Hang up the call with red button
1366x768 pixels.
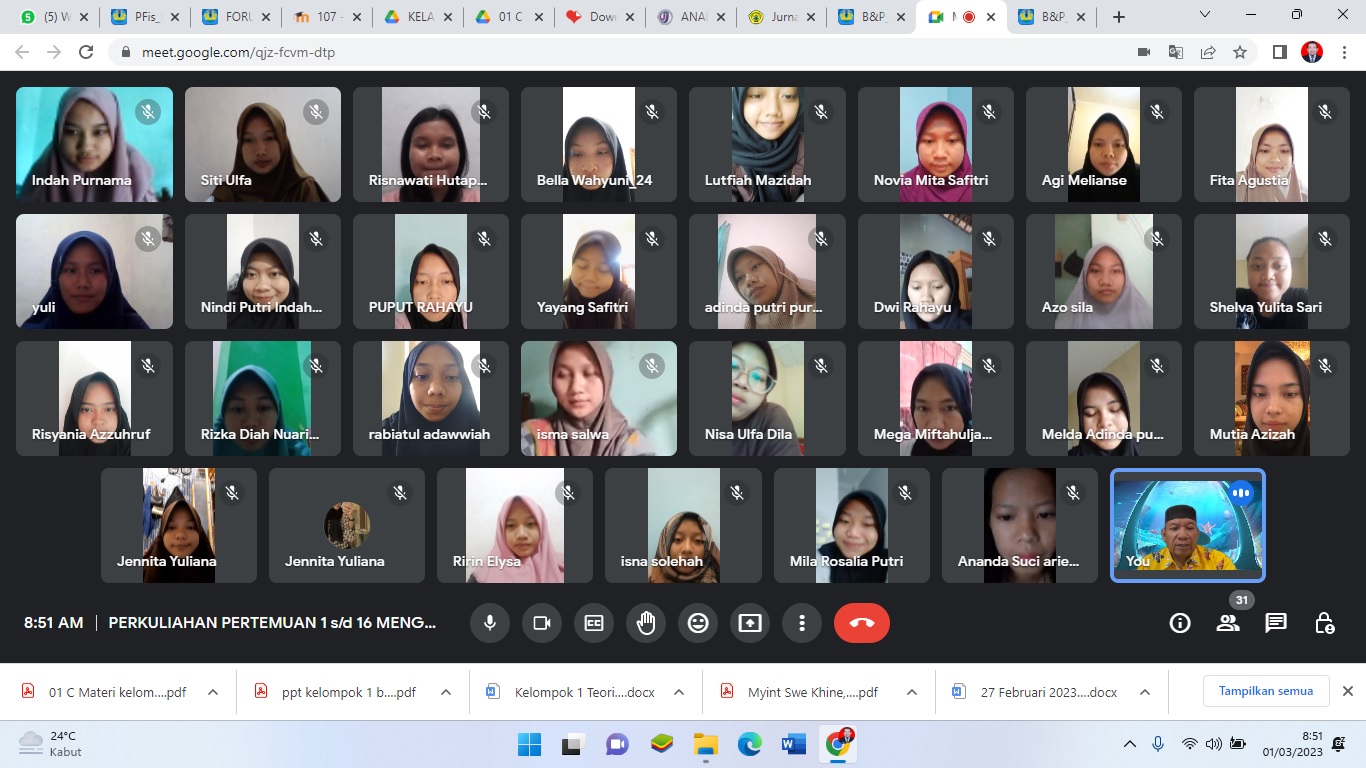click(861, 623)
